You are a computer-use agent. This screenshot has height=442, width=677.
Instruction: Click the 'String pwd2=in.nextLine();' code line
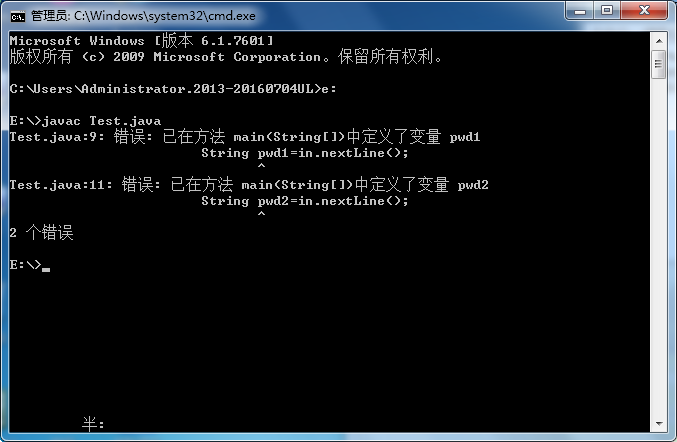coord(304,201)
